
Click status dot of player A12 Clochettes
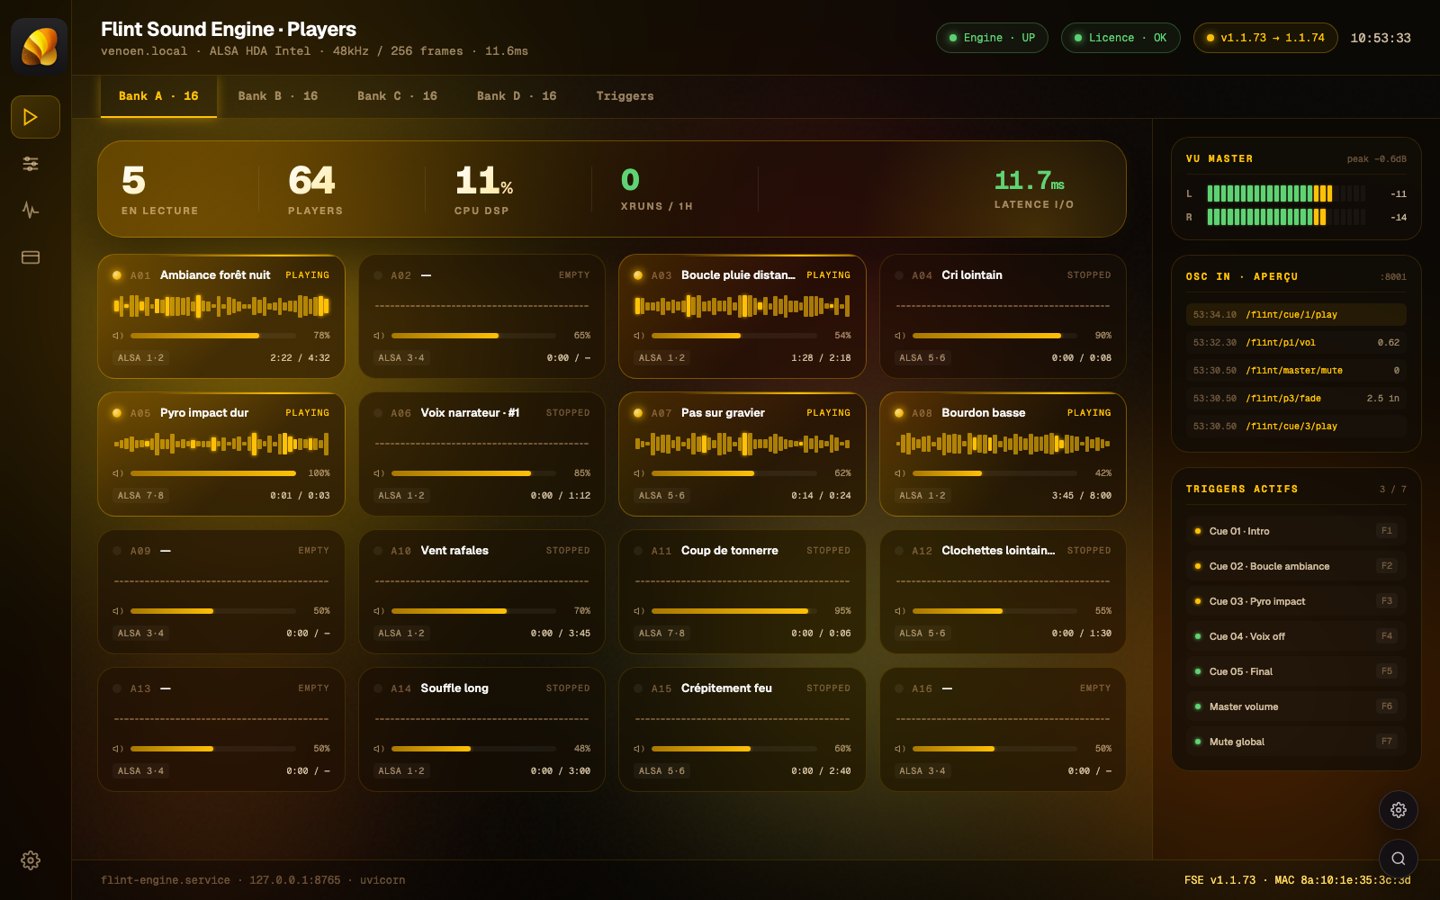coord(899,551)
